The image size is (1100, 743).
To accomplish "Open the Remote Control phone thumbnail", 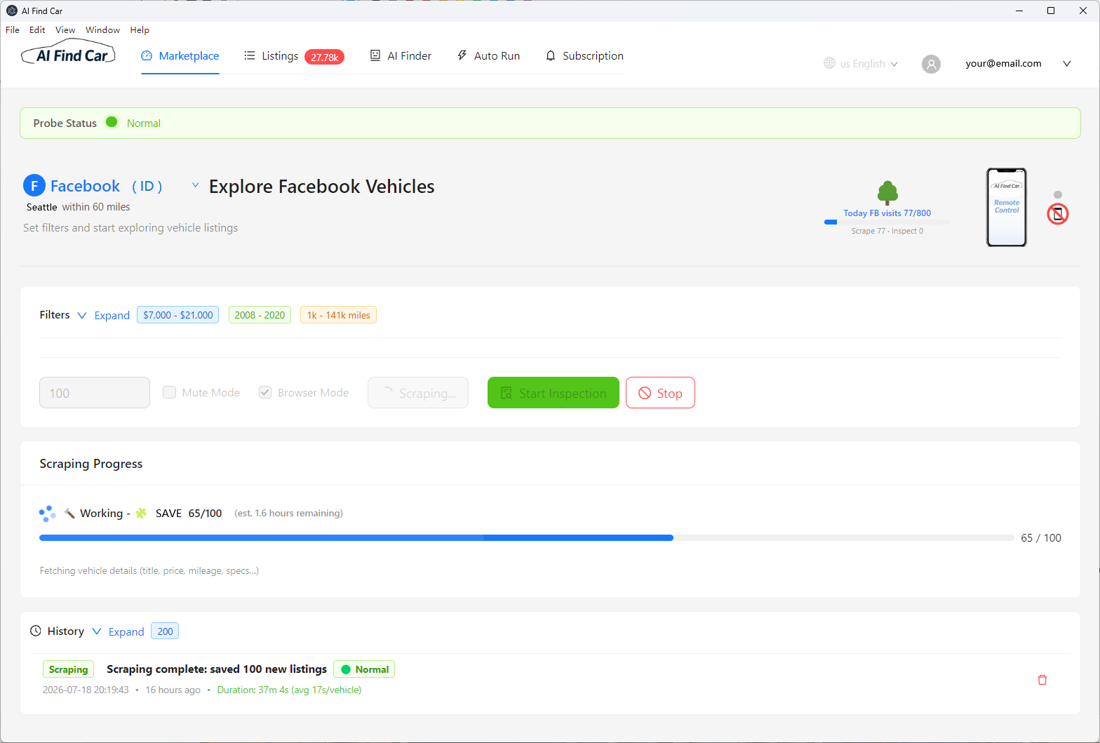I will click(x=1007, y=207).
